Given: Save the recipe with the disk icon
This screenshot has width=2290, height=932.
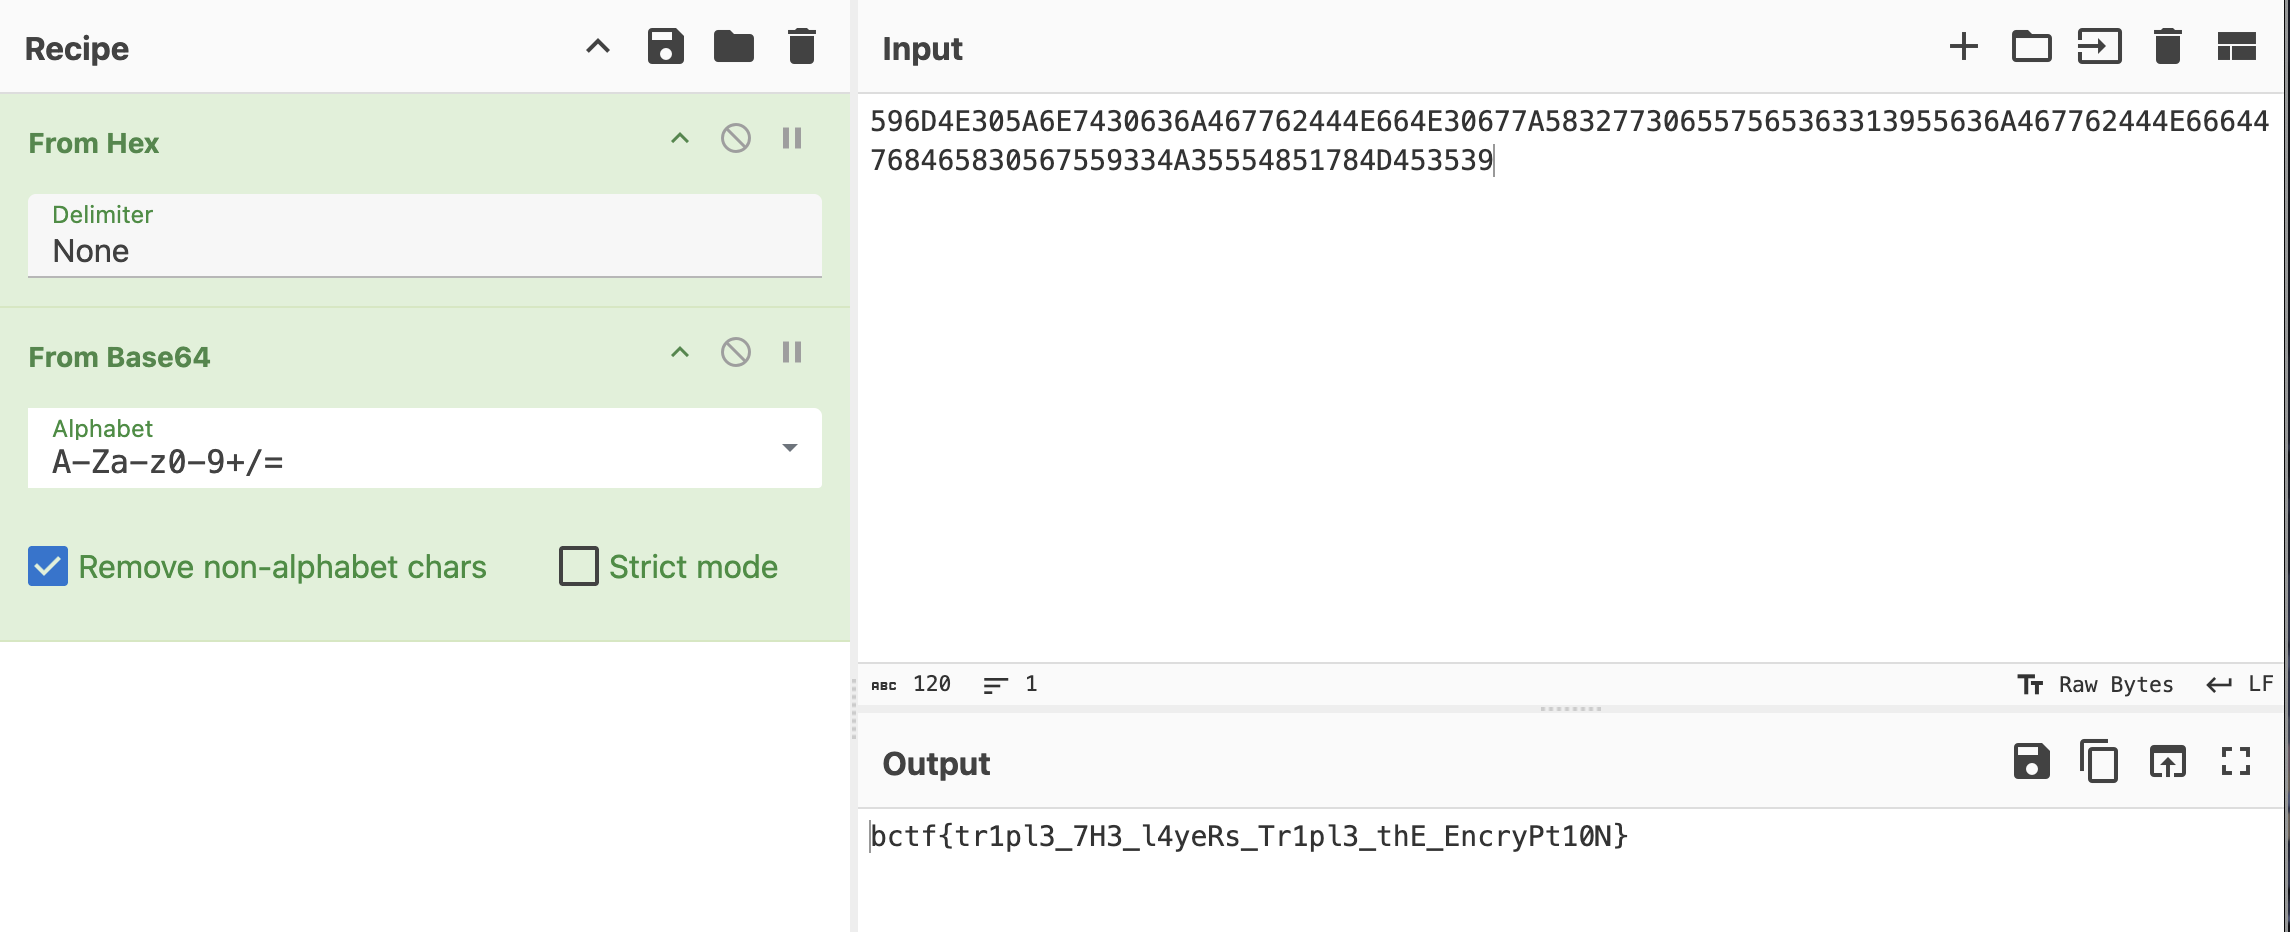Looking at the screenshot, I should point(665,47).
